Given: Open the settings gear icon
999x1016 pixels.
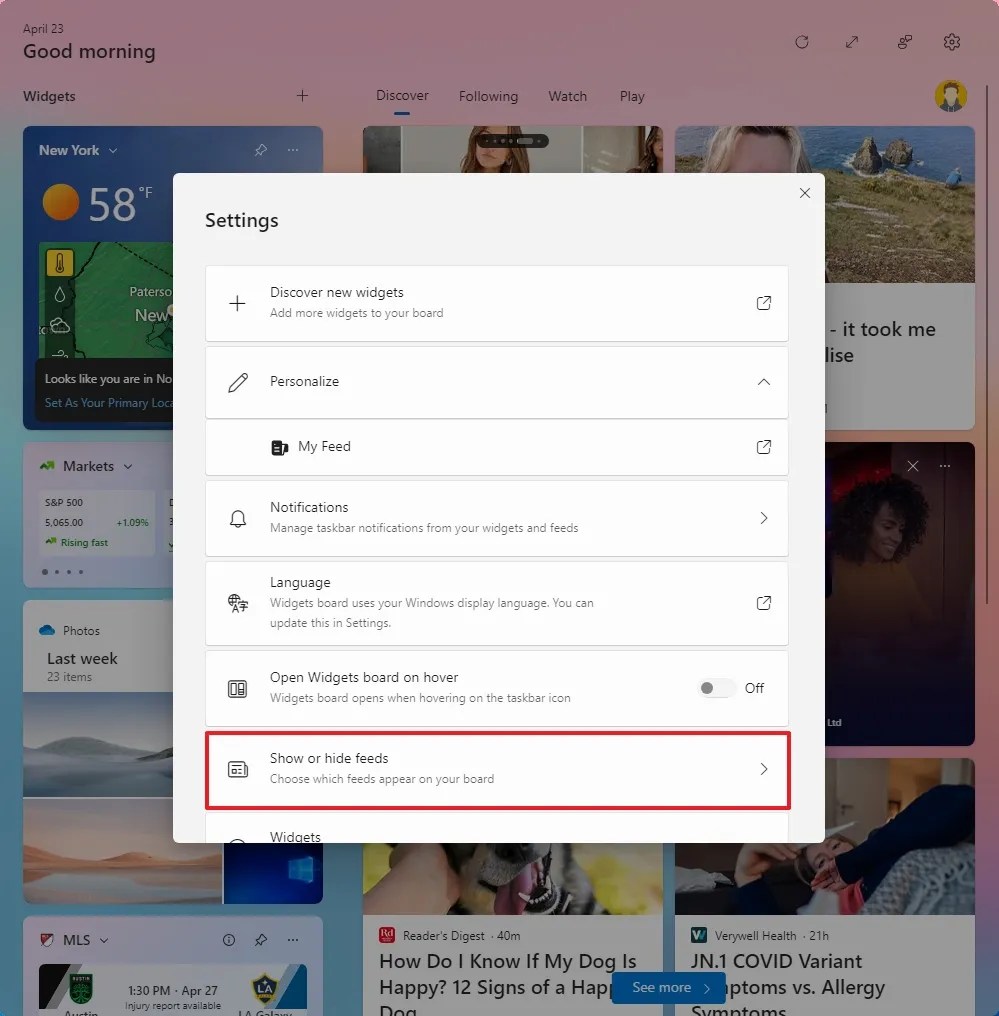Looking at the screenshot, I should 951,42.
